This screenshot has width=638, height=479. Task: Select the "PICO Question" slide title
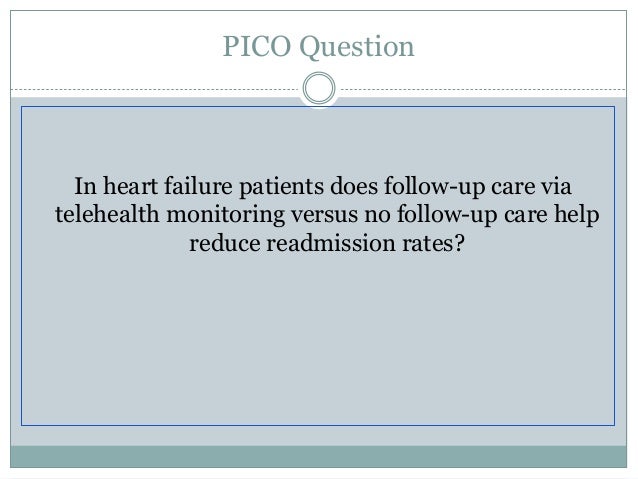point(319,46)
